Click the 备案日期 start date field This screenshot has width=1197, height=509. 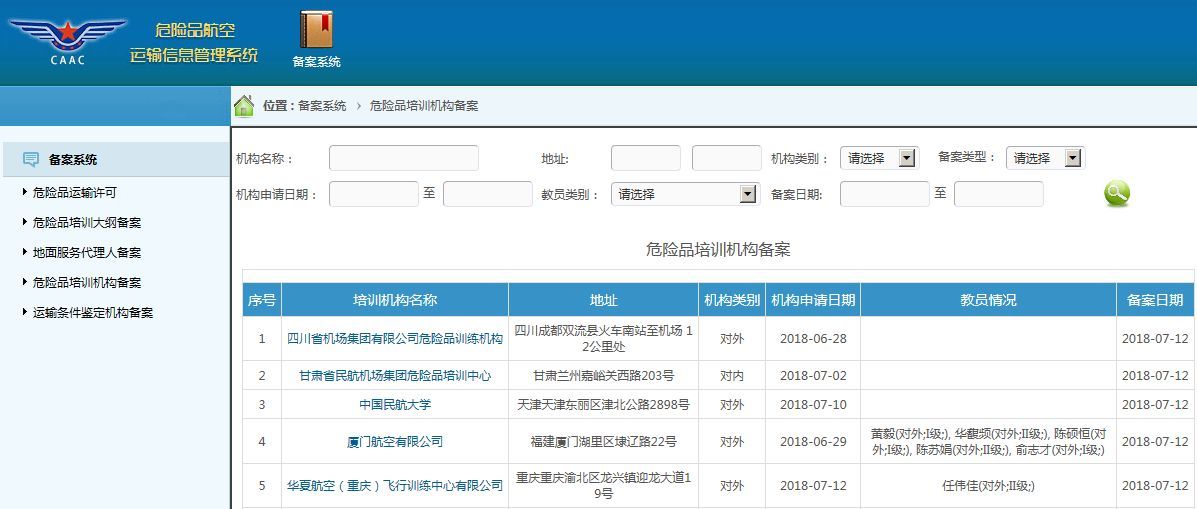pyautogui.click(x=885, y=194)
